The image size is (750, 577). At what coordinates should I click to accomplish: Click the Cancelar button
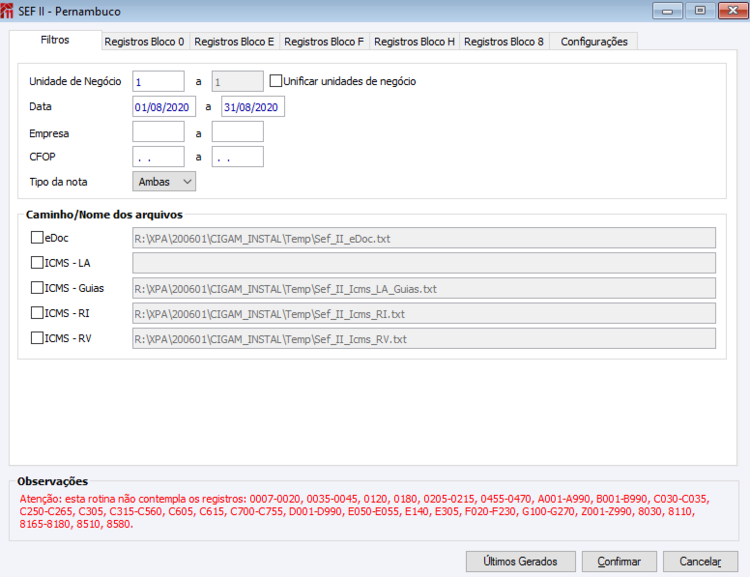point(700,561)
